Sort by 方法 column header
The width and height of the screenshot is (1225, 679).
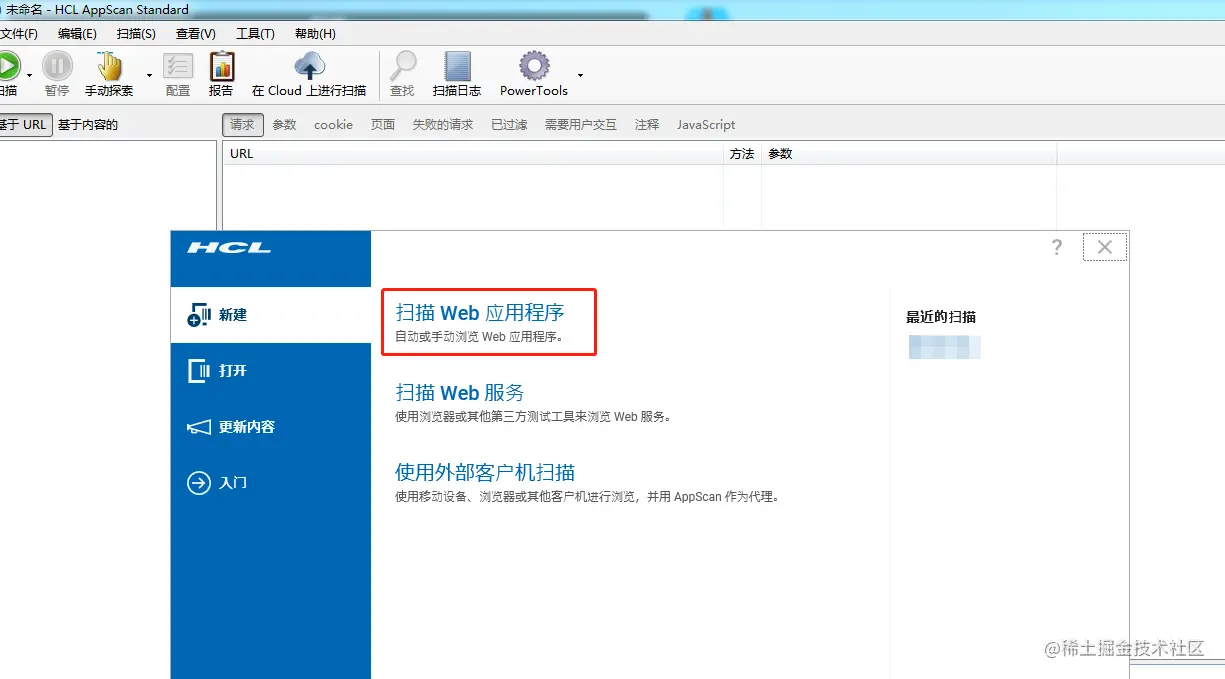pos(742,154)
